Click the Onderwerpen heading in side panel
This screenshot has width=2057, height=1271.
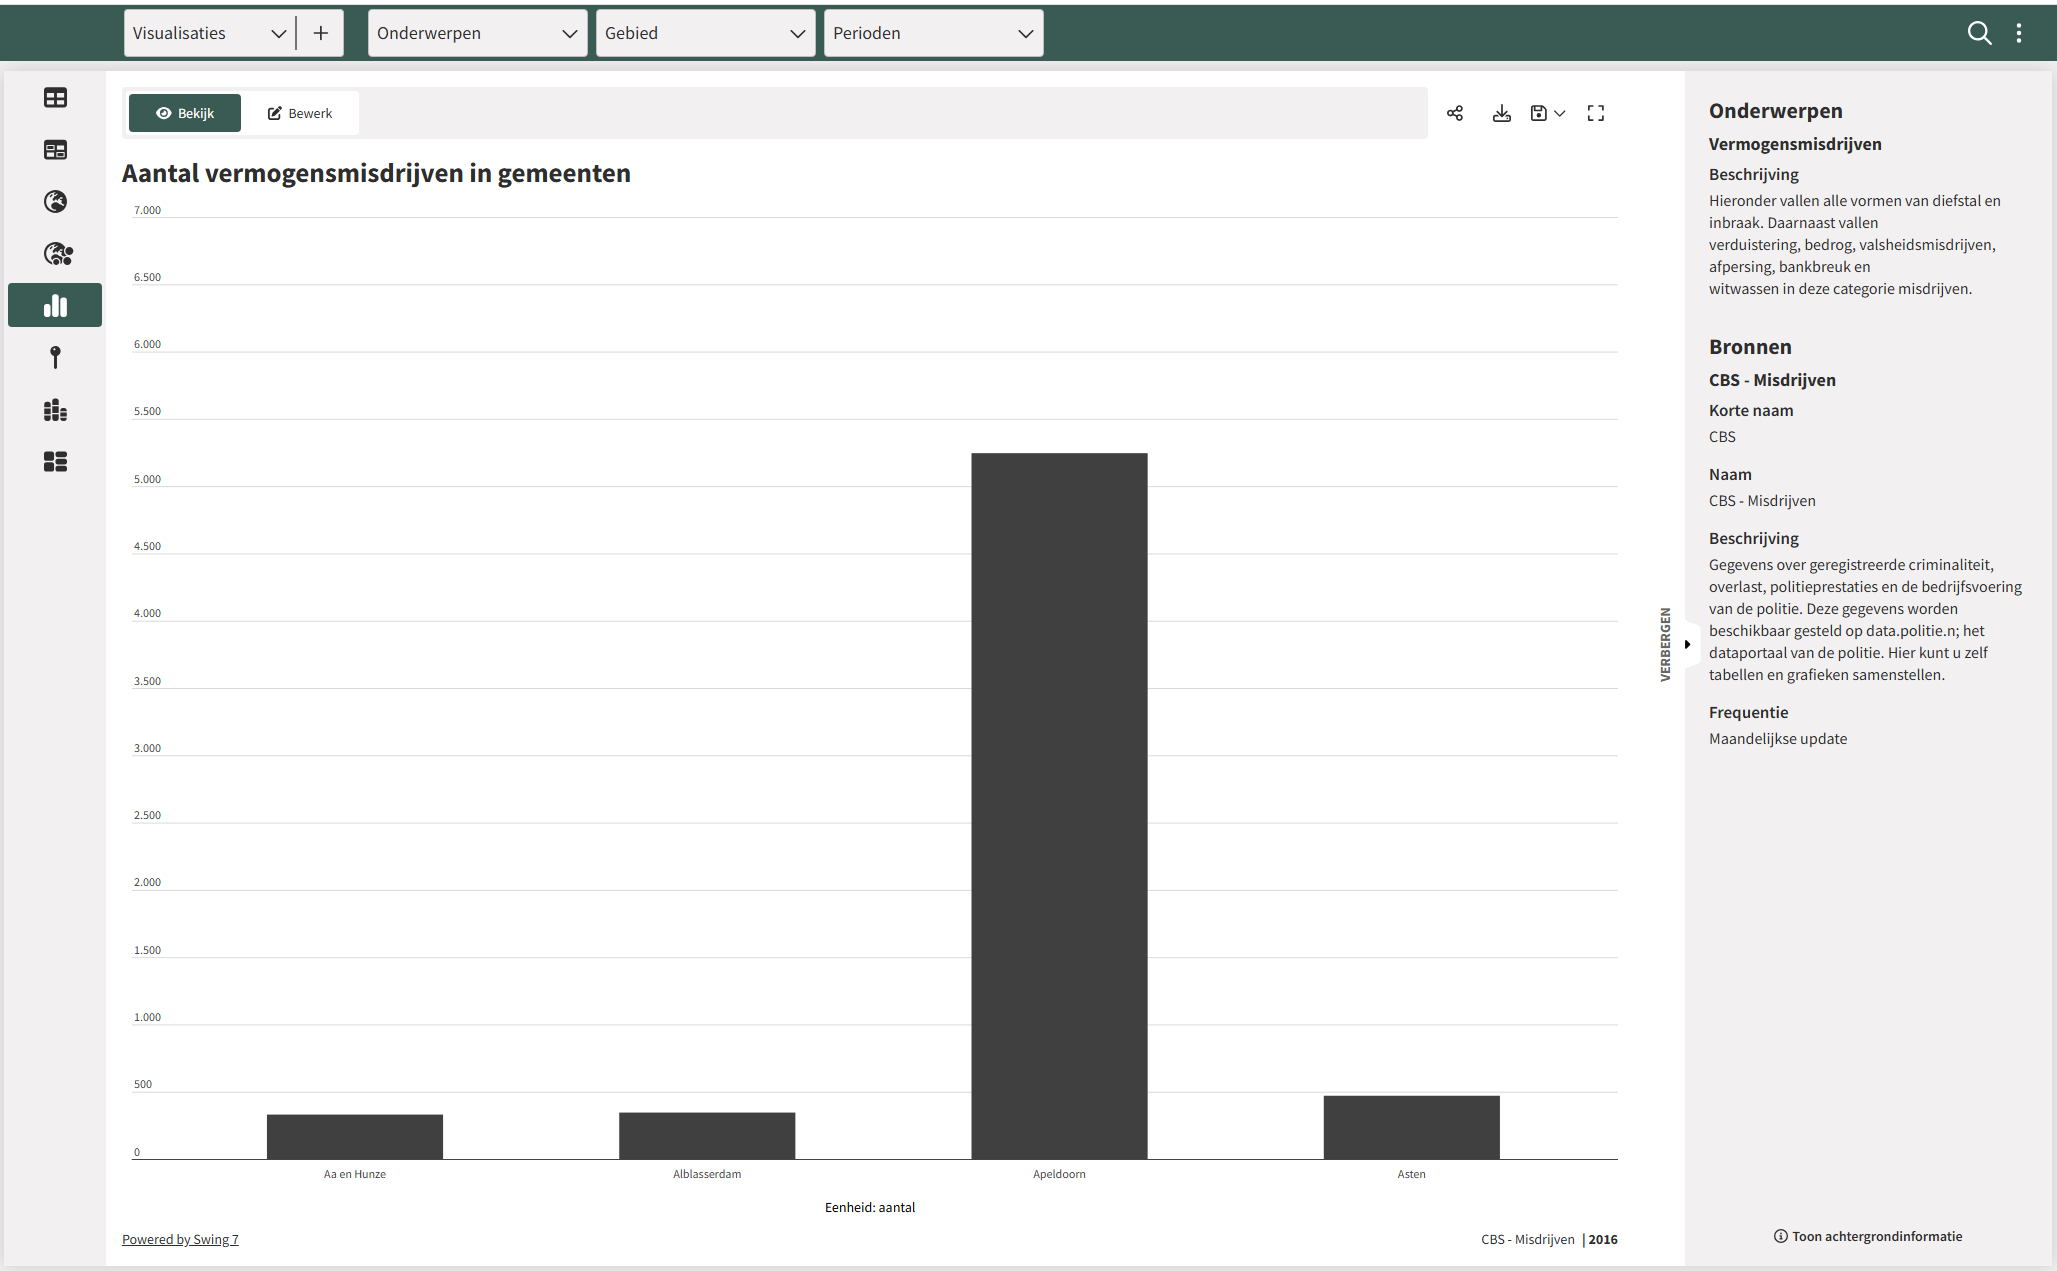click(x=1775, y=111)
